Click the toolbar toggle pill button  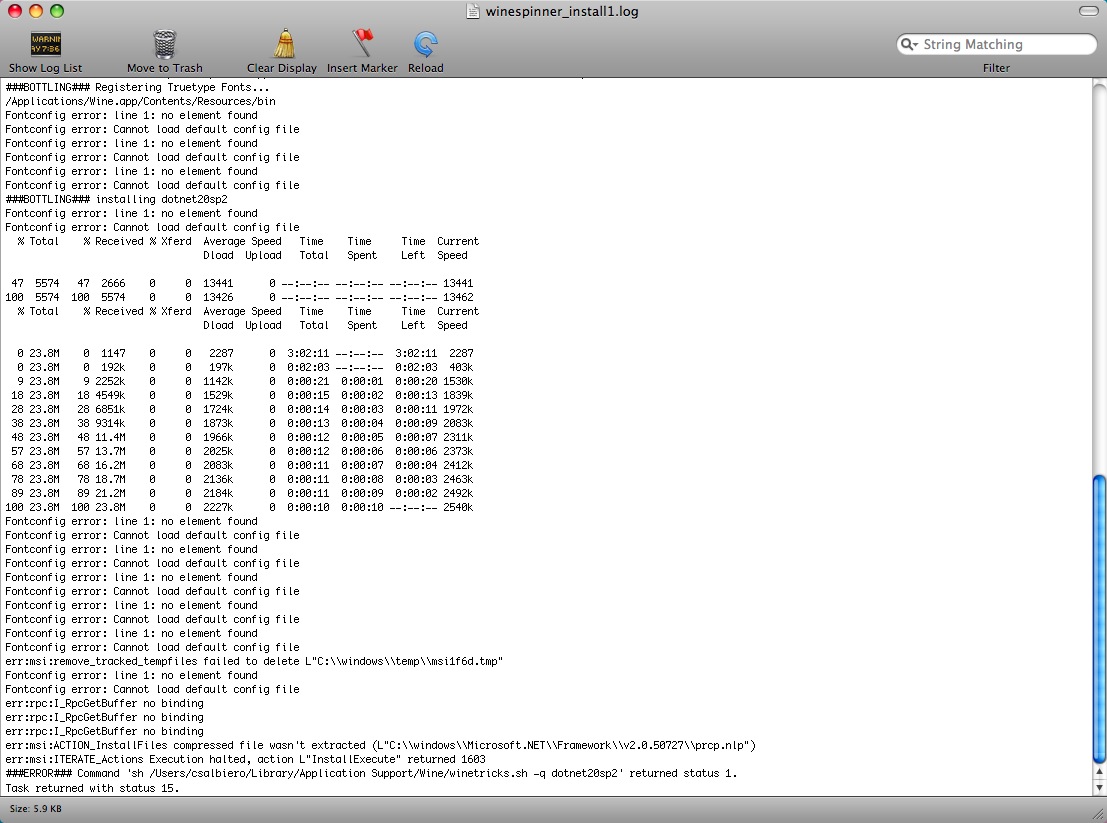pos(1089,11)
